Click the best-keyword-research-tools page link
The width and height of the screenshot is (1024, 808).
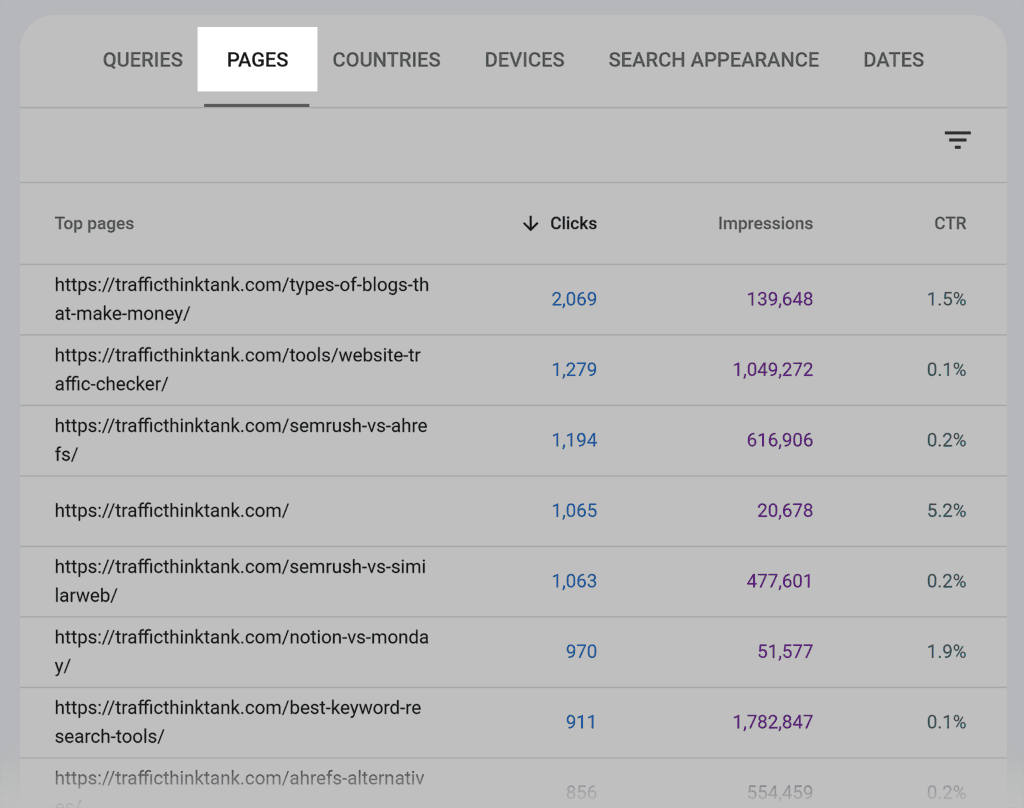(240, 721)
